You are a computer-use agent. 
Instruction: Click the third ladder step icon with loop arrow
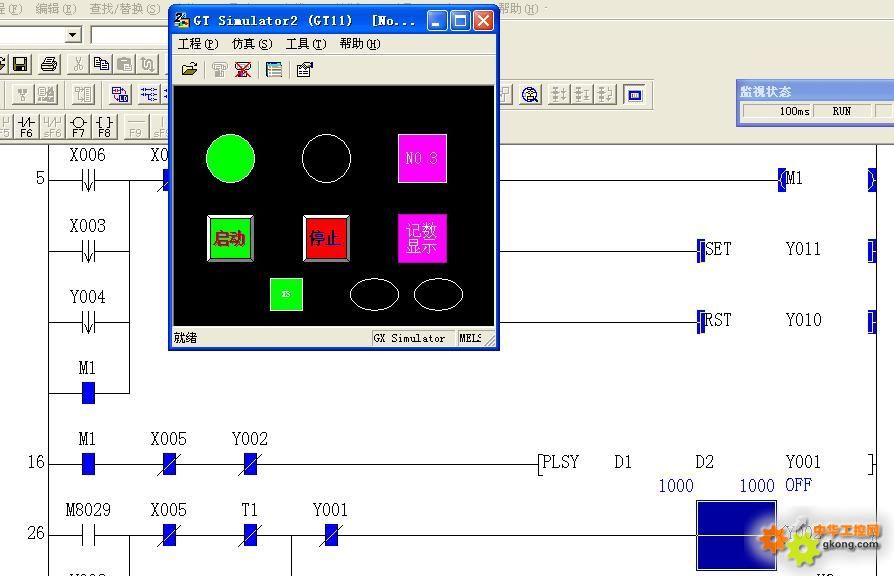tap(605, 95)
